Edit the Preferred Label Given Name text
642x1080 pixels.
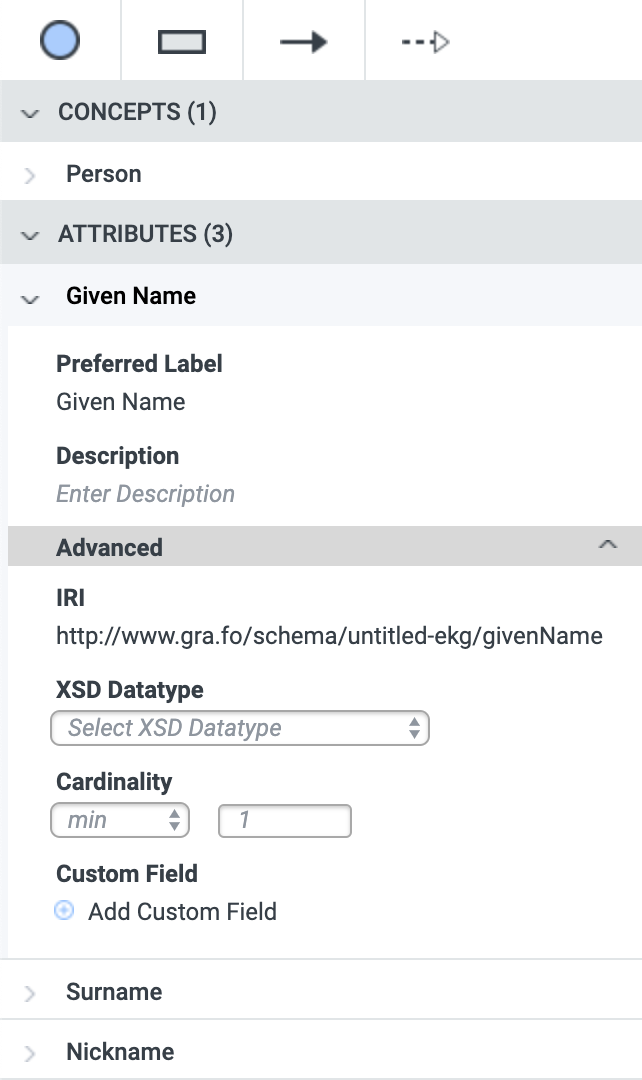(x=121, y=402)
